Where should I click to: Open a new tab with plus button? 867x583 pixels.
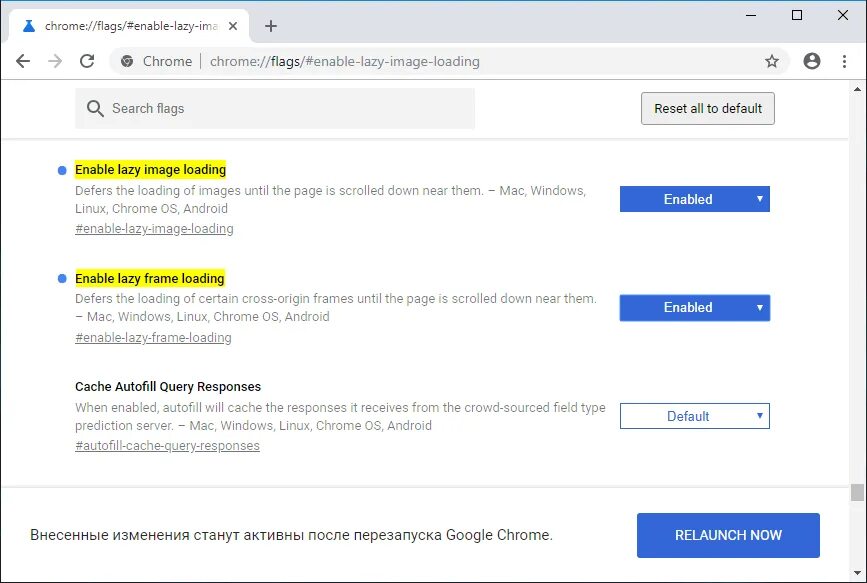(x=271, y=26)
